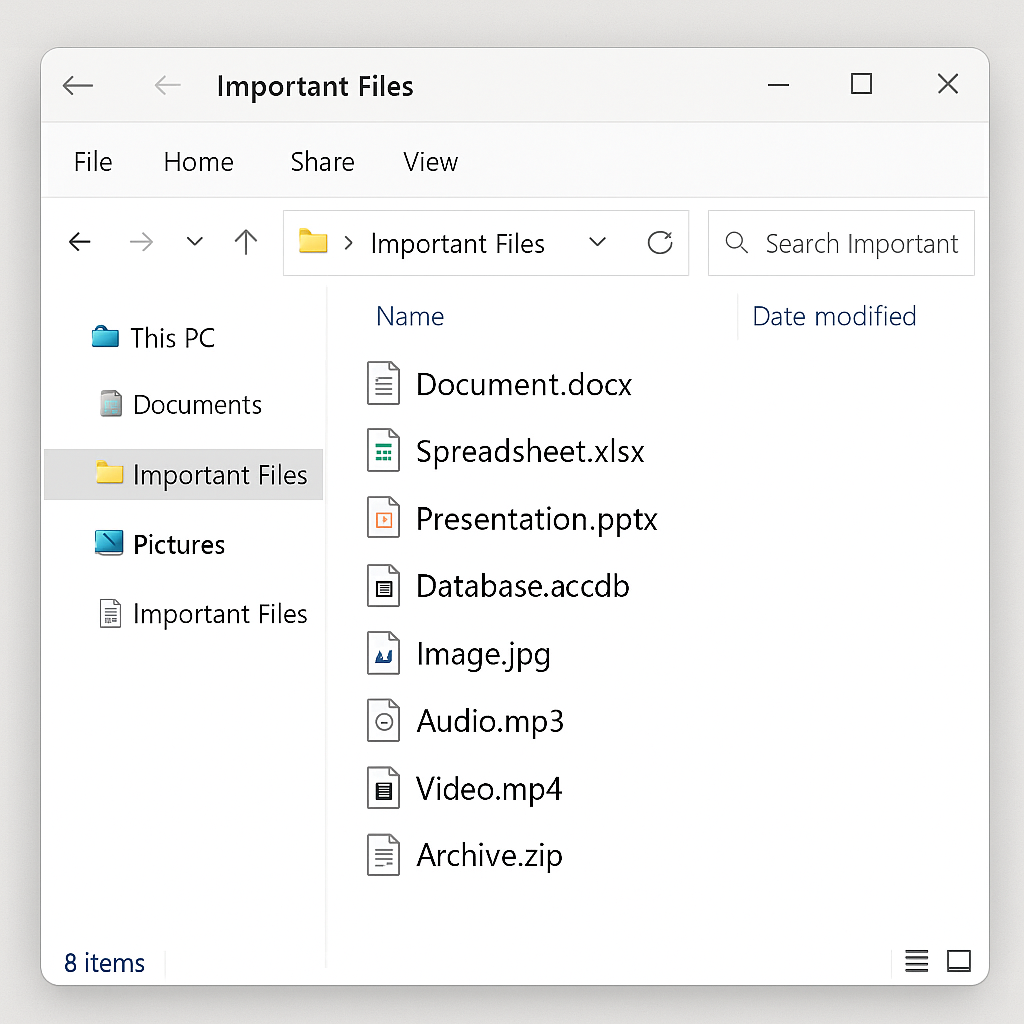The image size is (1024, 1024).
Task: Open the recent locations dropdown chevron
Action: click(195, 242)
